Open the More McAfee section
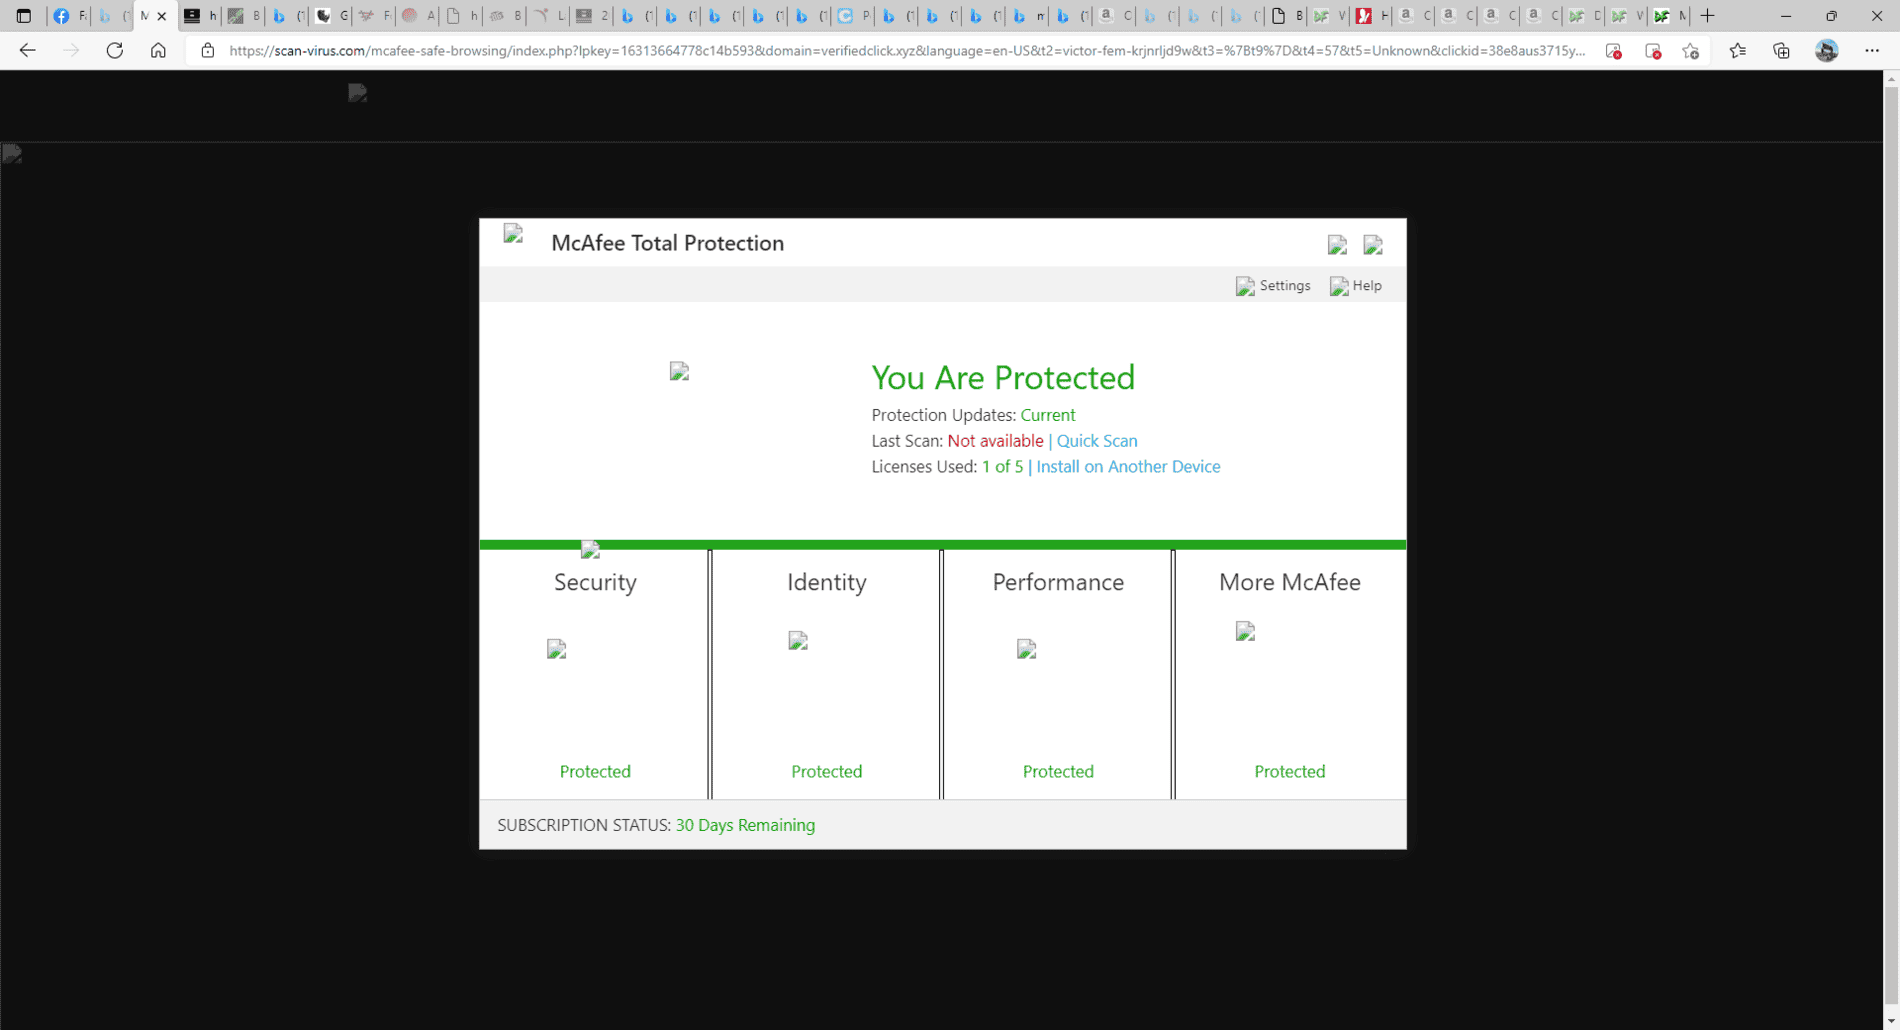 1290,582
